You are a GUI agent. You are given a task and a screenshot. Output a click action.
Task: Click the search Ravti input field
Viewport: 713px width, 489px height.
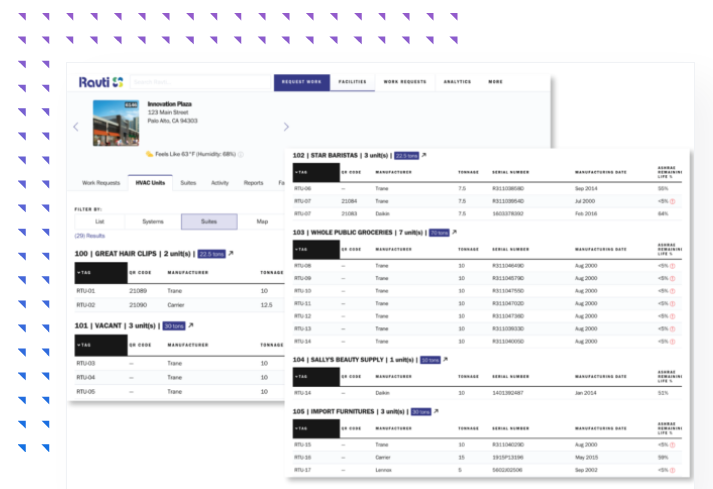(x=201, y=82)
